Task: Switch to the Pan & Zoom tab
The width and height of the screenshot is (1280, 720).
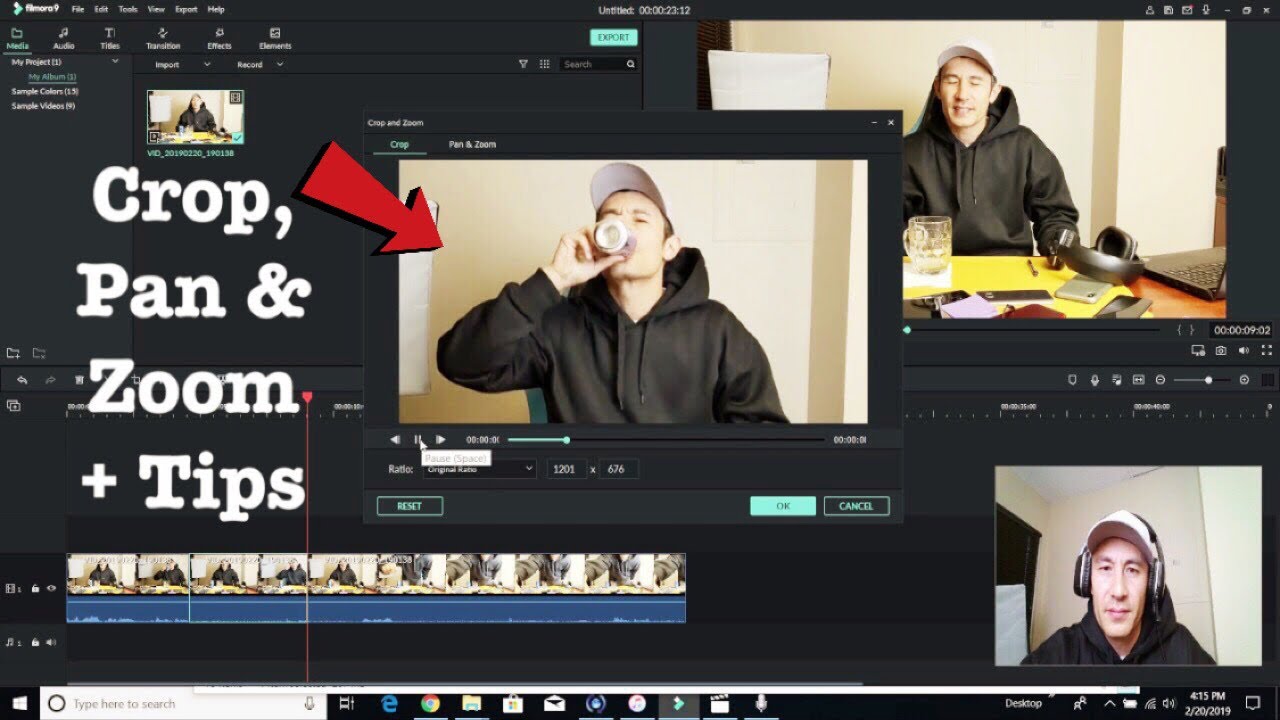Action: (x=472, y=144)
